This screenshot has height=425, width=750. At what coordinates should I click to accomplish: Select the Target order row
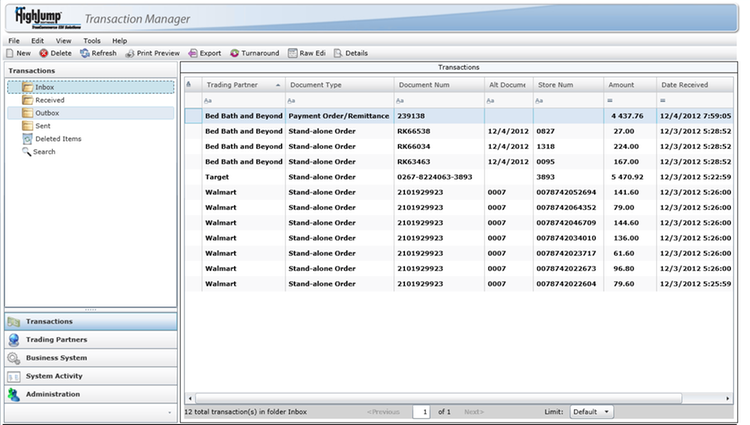459,177
